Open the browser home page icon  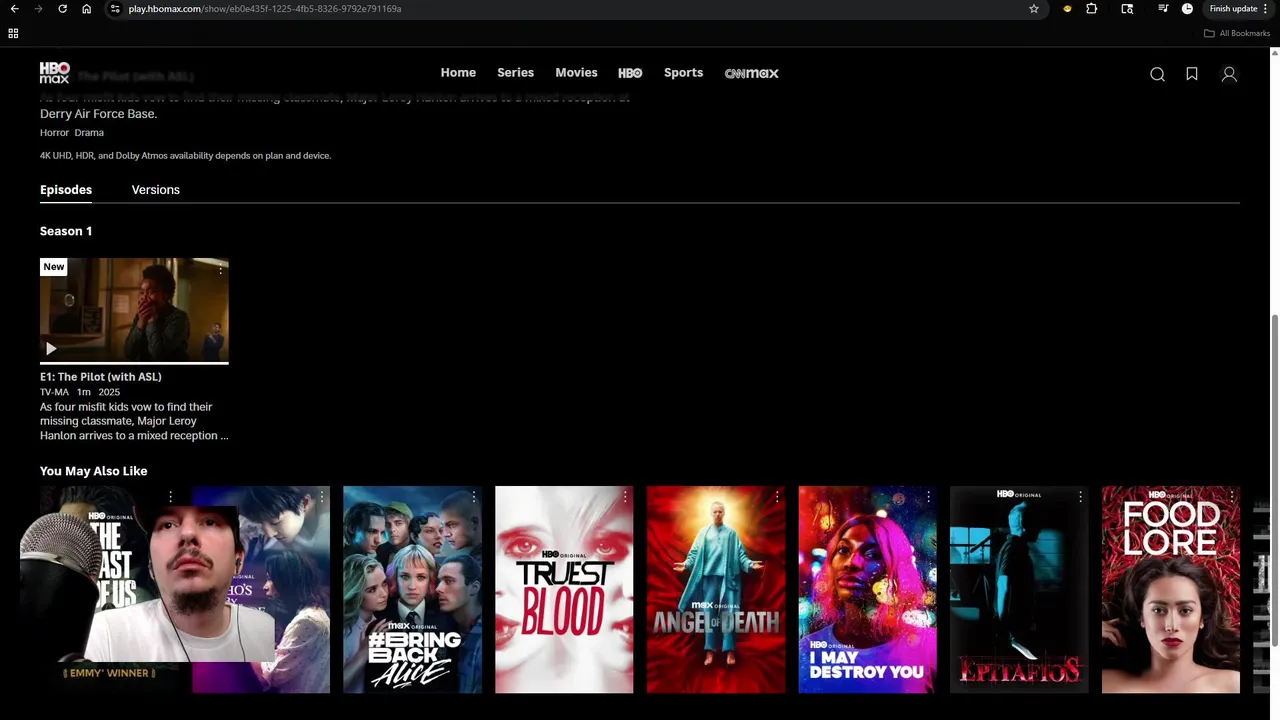[x=86, y=9]
